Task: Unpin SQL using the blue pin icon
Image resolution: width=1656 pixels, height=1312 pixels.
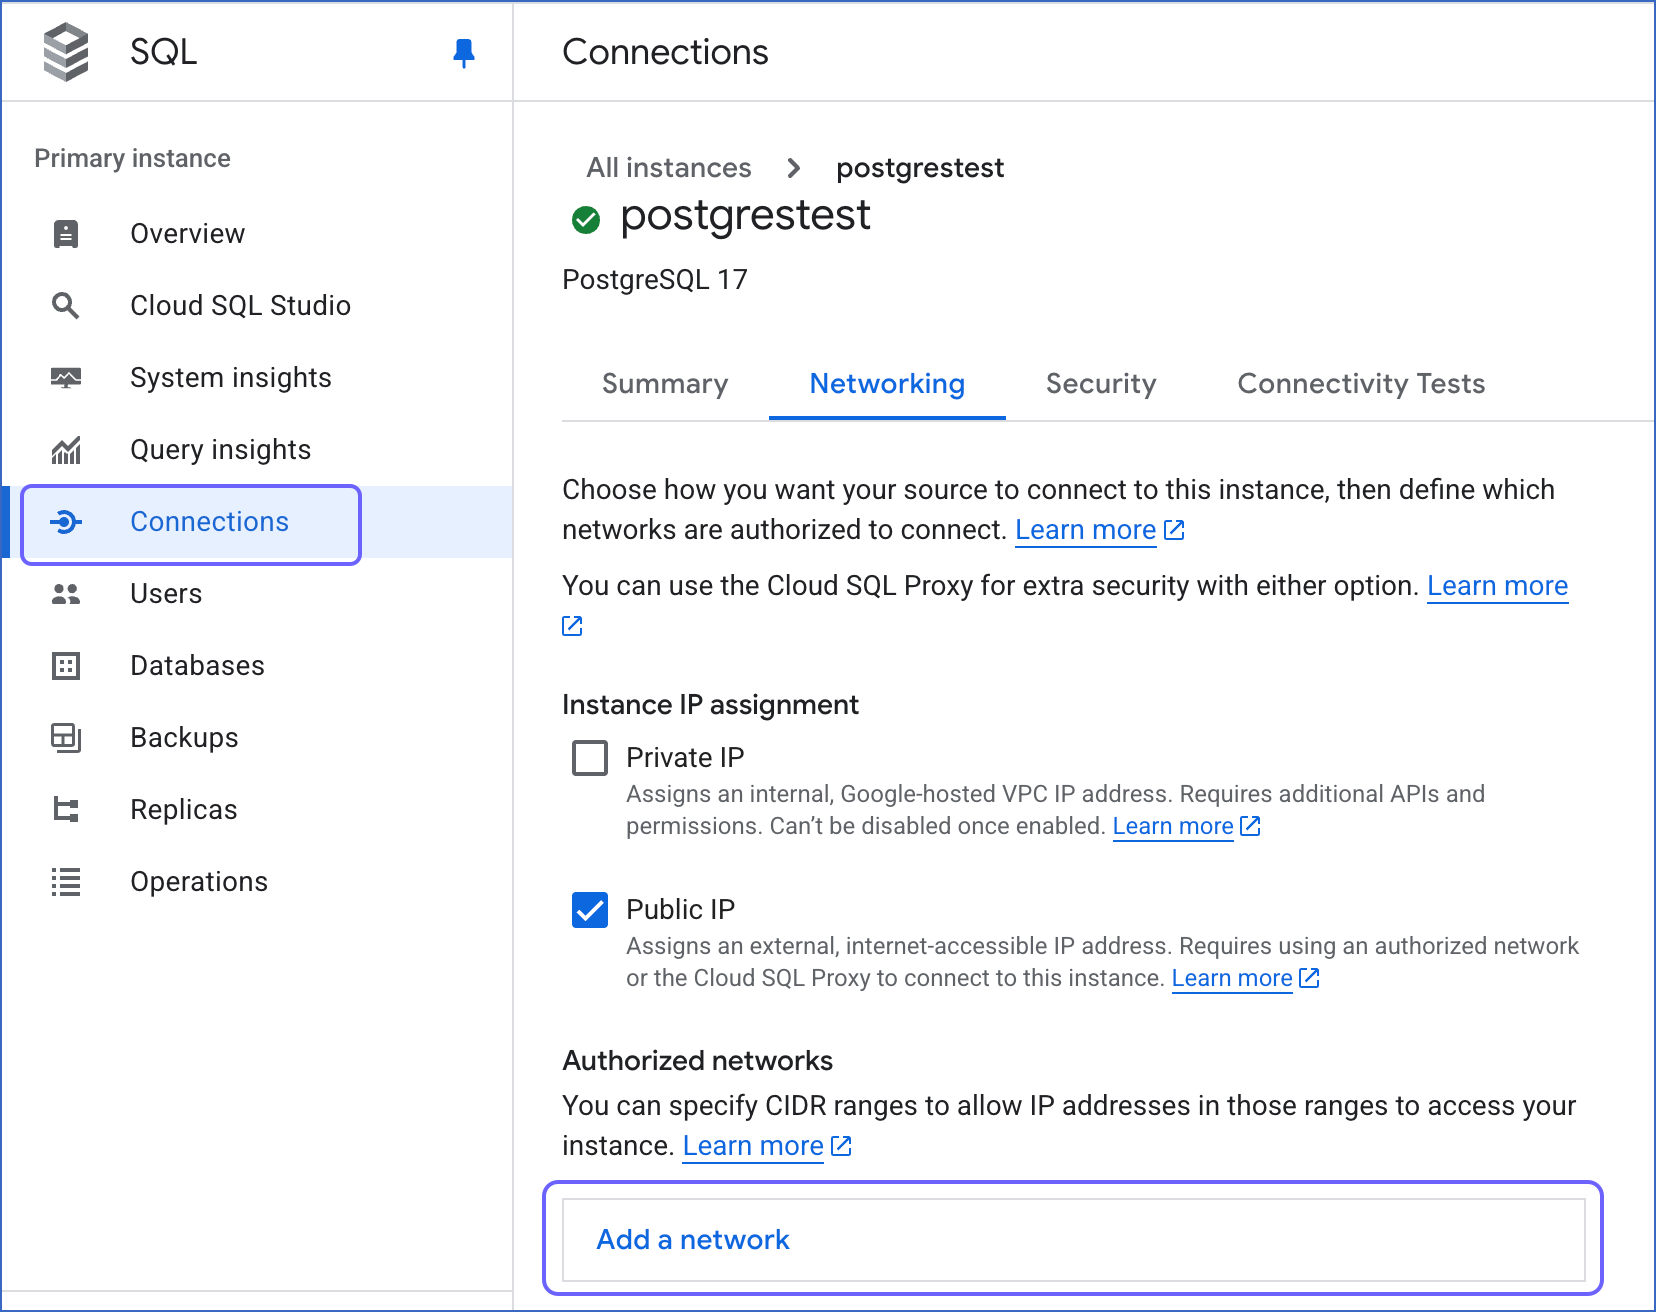Action: 463,53
